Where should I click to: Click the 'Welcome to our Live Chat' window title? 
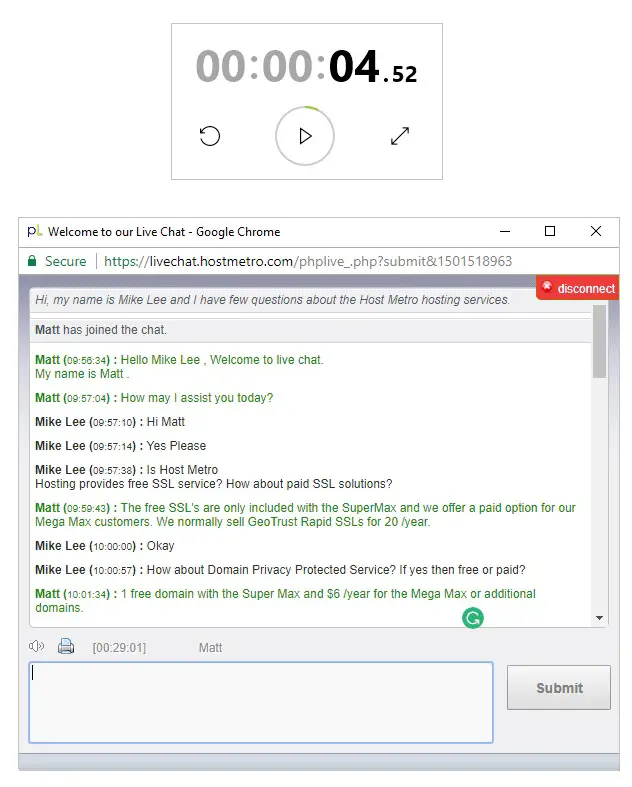[164, 232]
